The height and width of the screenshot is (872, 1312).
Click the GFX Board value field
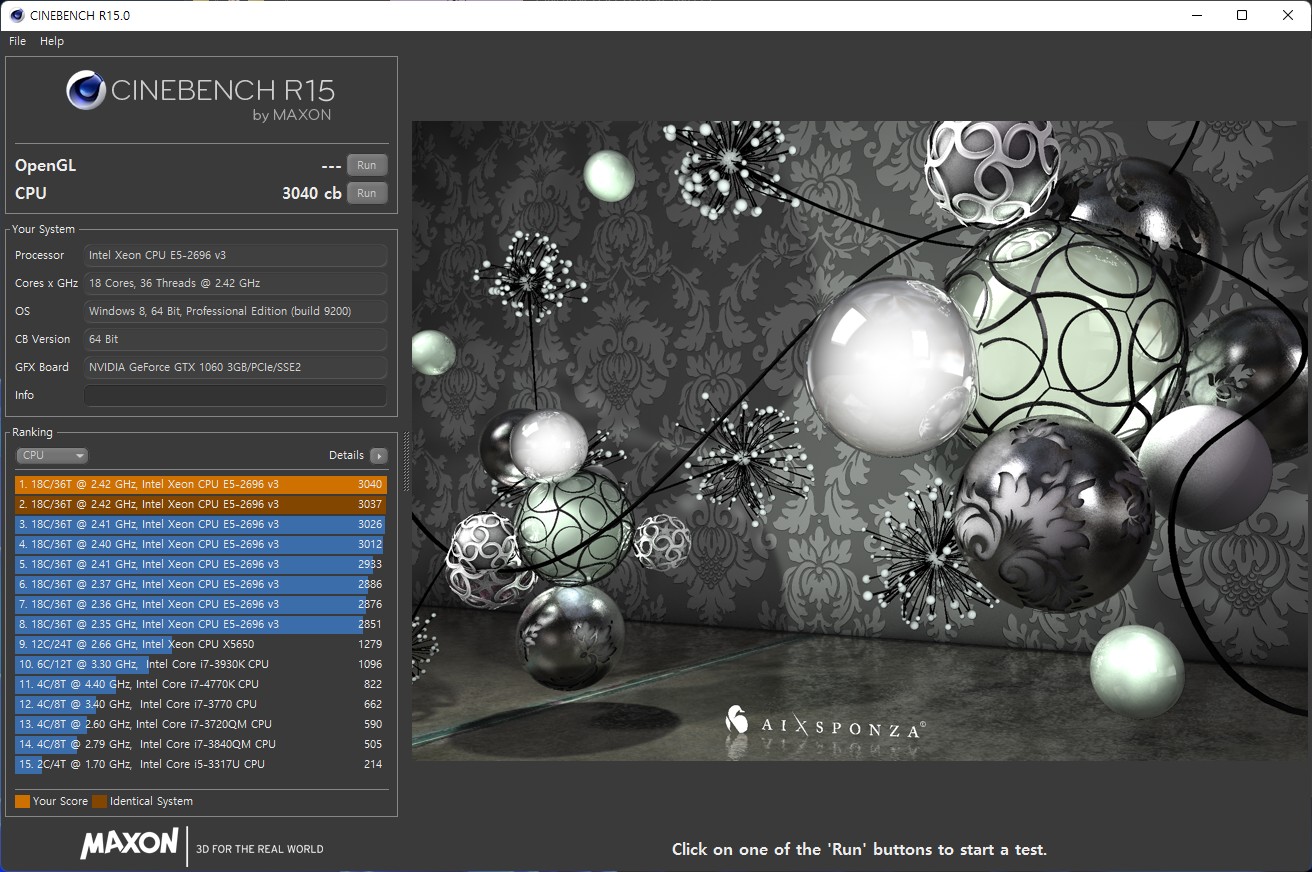236,367
